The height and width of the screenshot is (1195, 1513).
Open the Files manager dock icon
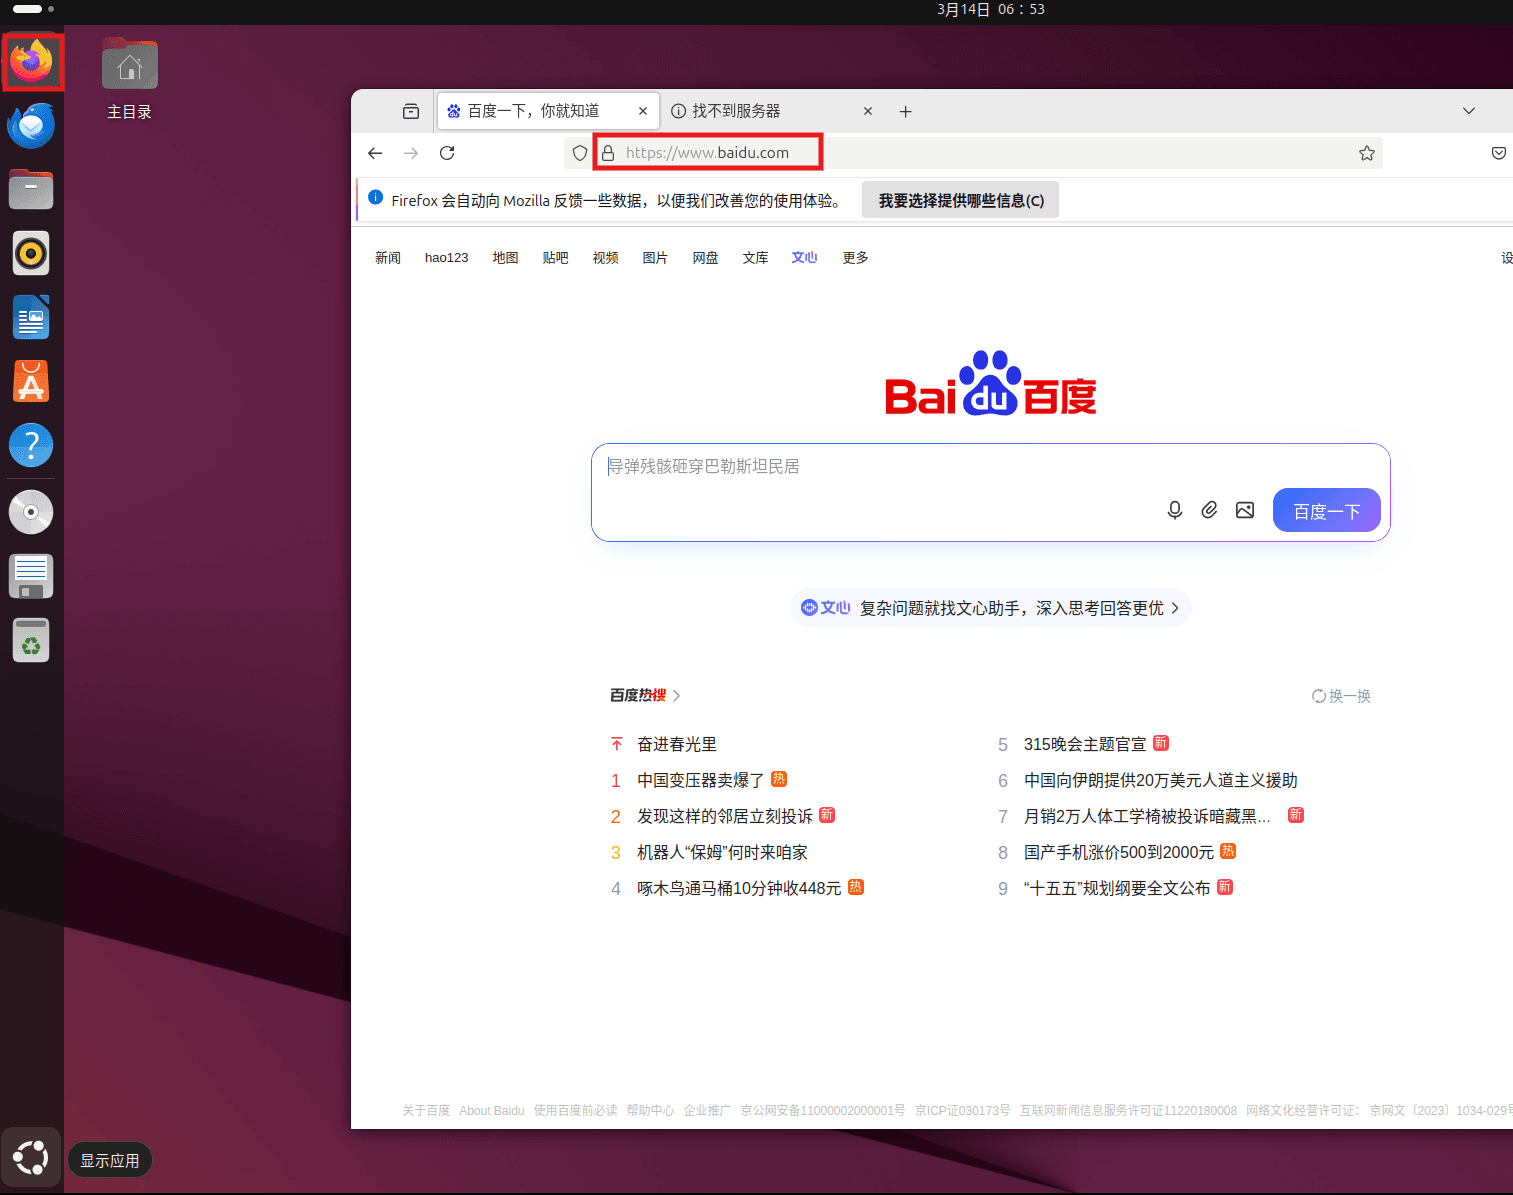coord(31,189)
